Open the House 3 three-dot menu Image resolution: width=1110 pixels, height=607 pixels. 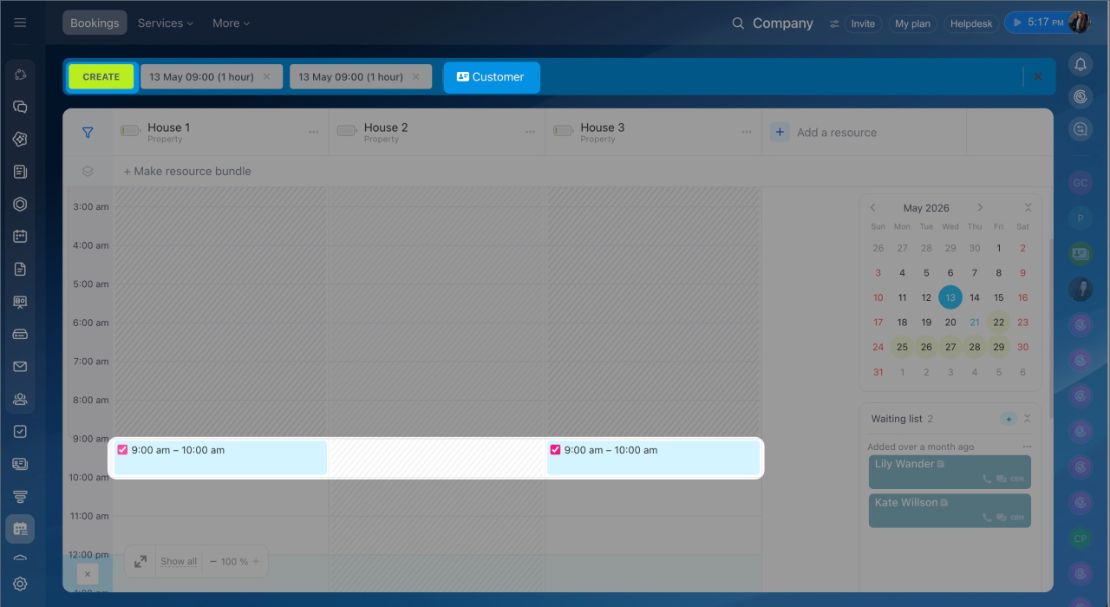(747, 132)
